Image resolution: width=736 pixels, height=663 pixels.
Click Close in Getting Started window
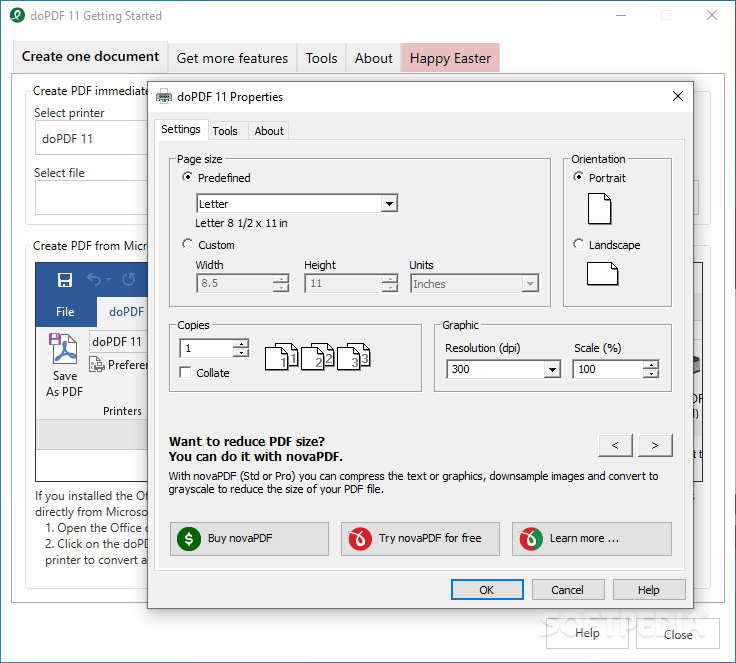[678, 634]
